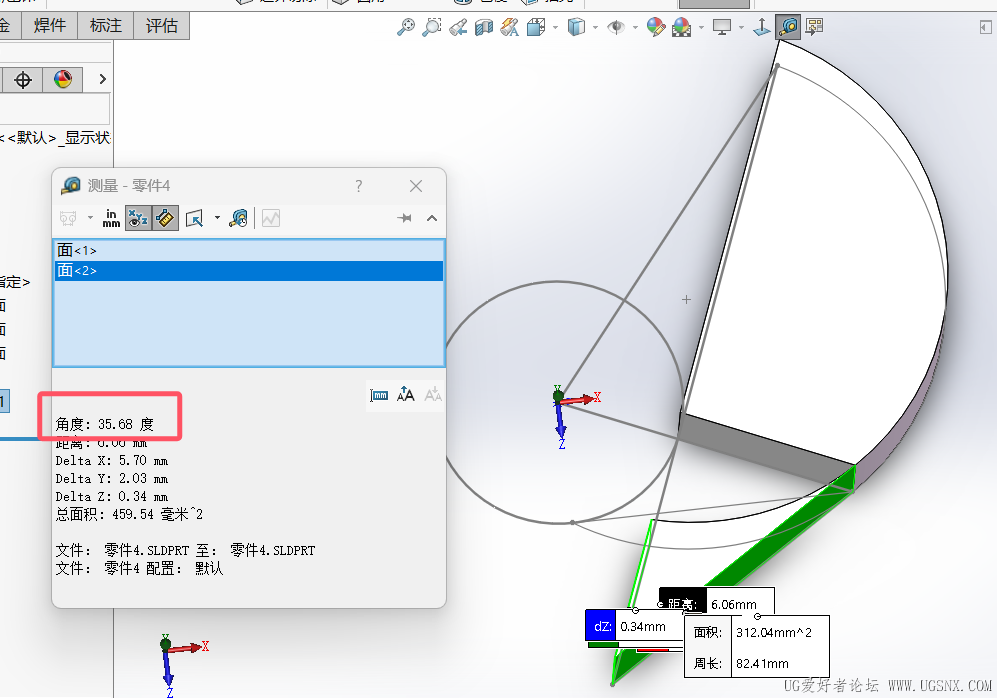The height and width of the screenshot is (698, 997).
Task: Open Units/Precision 'in mm' icon in Measure dialog
Action: pos(111,218)
